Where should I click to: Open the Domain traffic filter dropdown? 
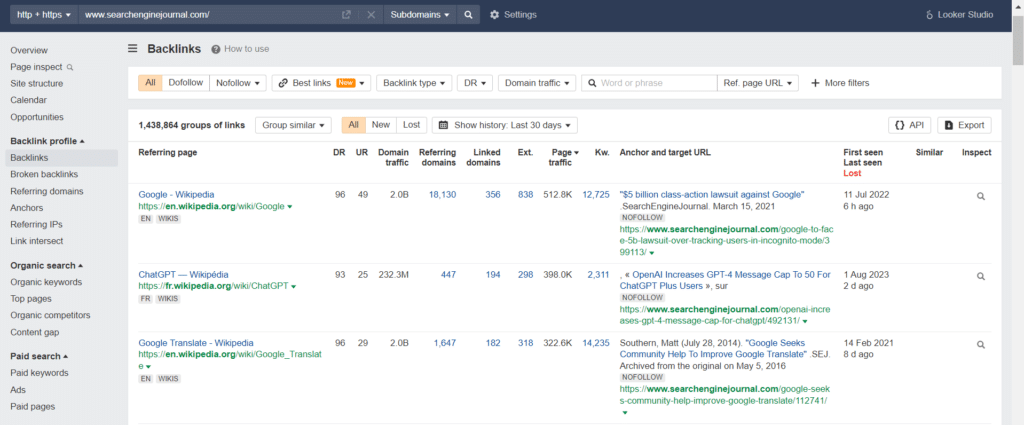click(x=537, y=83)
